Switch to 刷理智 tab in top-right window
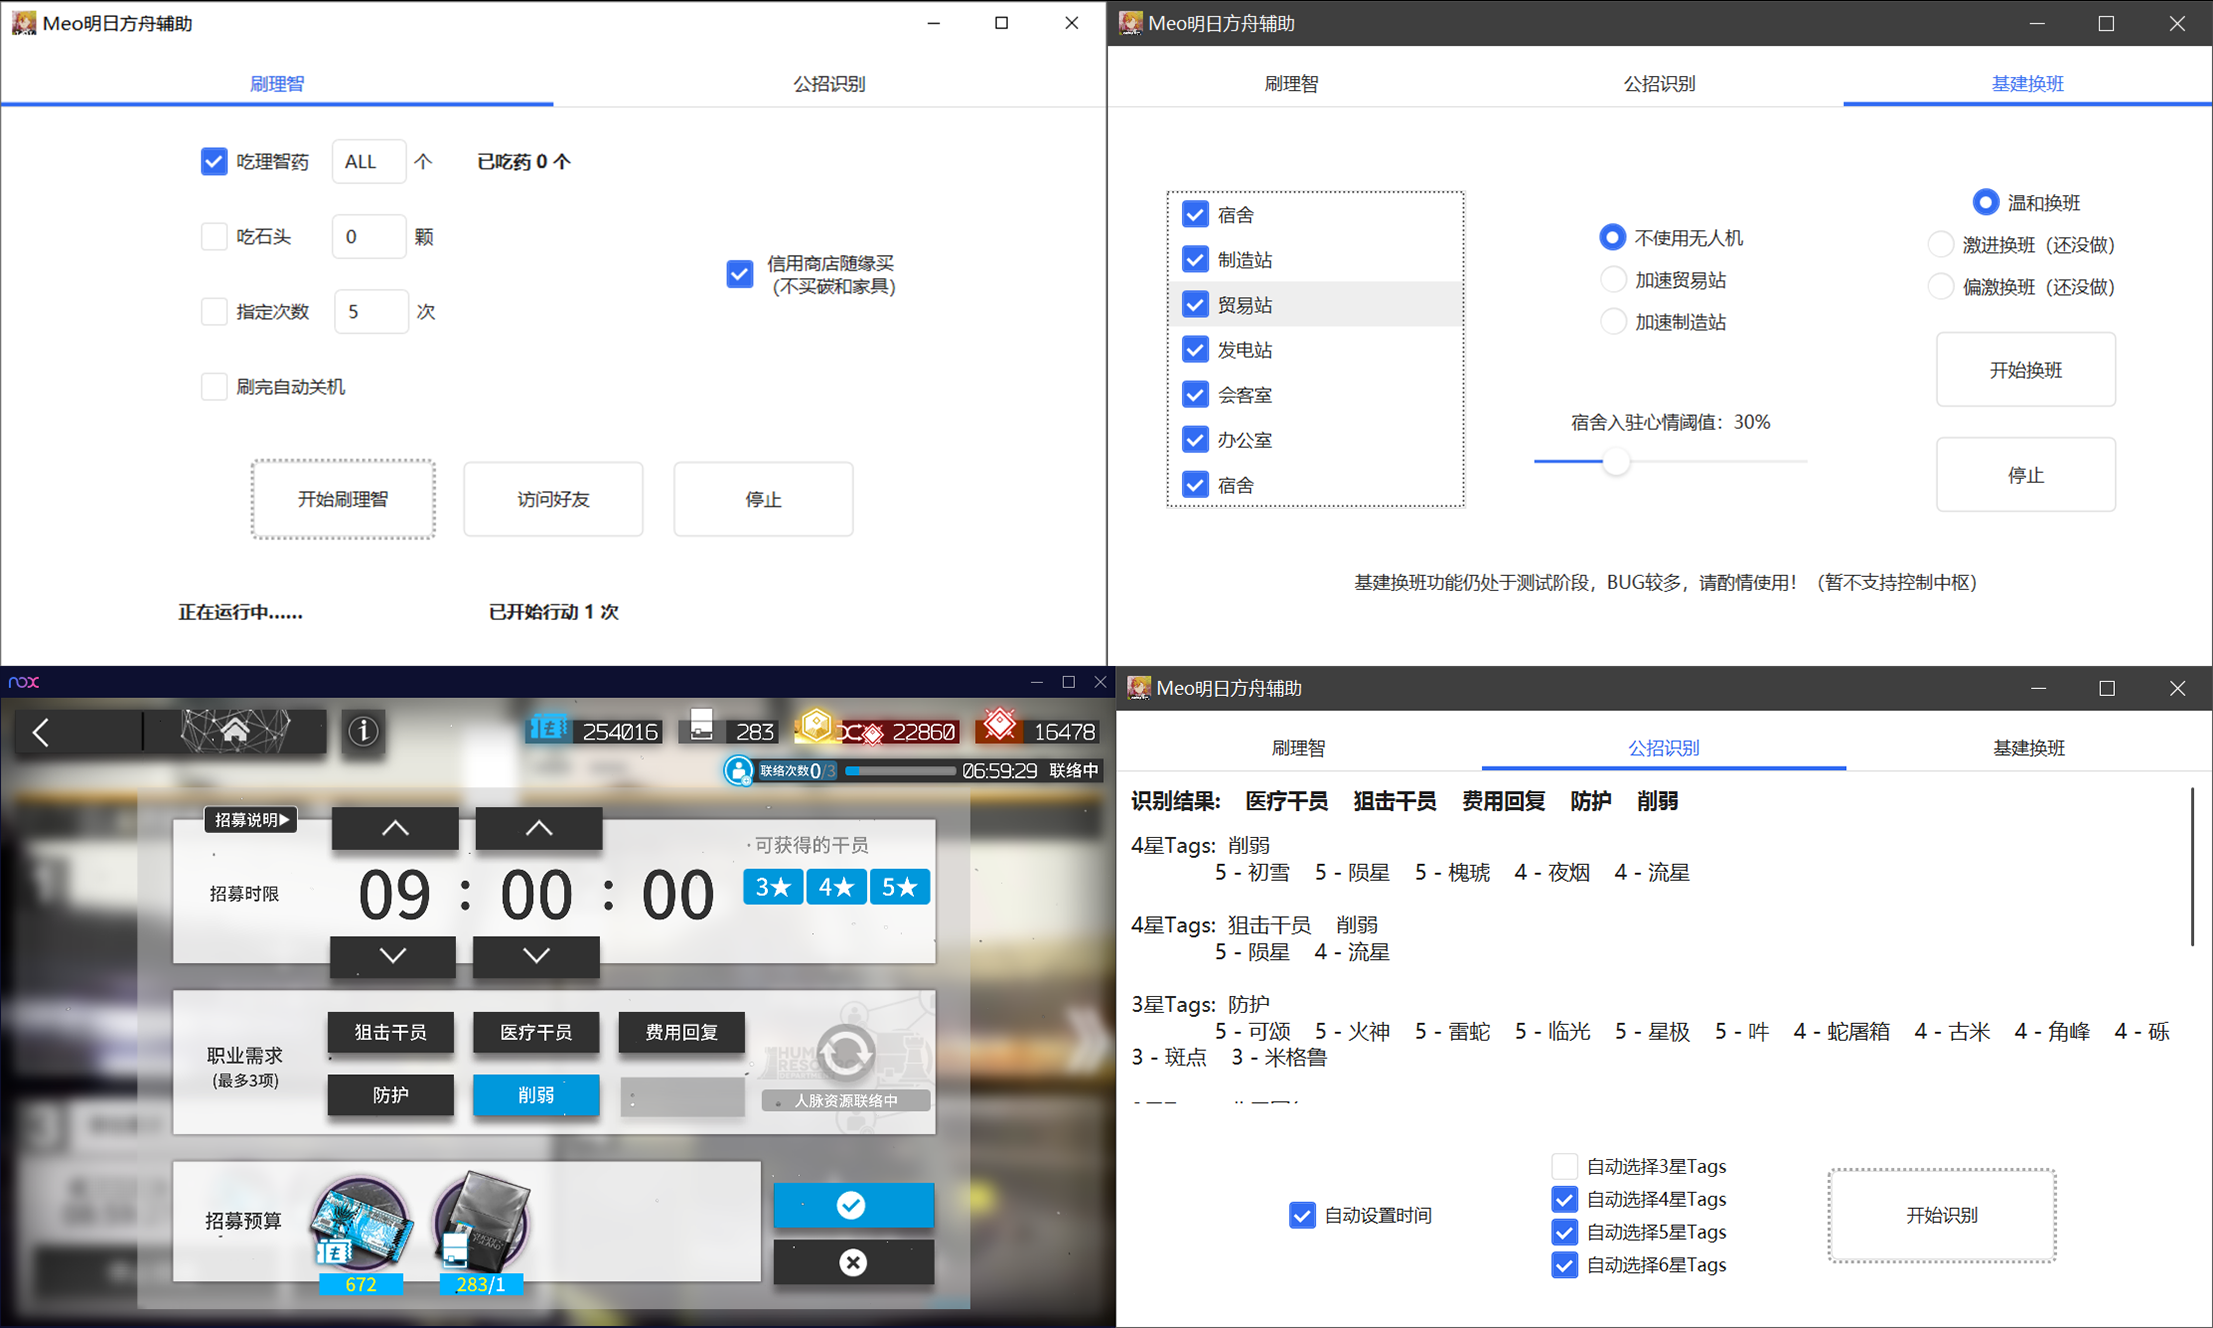This screenshot has width=2213, height=1328. click(x=1291, y=84)
